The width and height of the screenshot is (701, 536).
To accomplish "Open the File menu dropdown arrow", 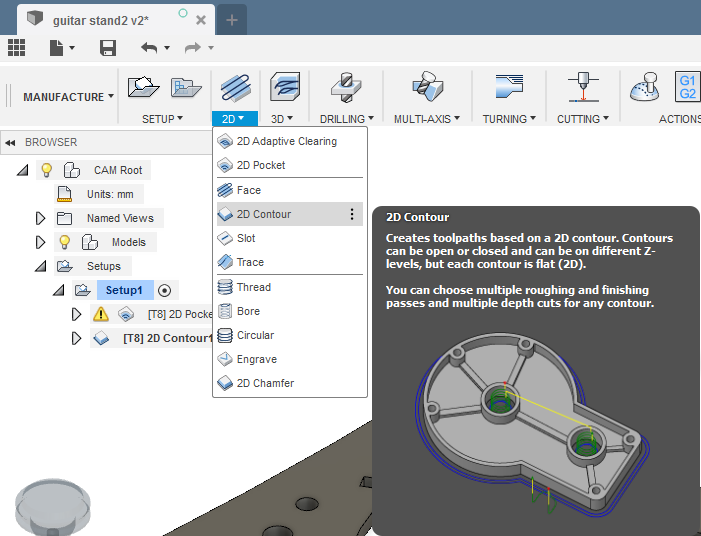I will 72,47.
